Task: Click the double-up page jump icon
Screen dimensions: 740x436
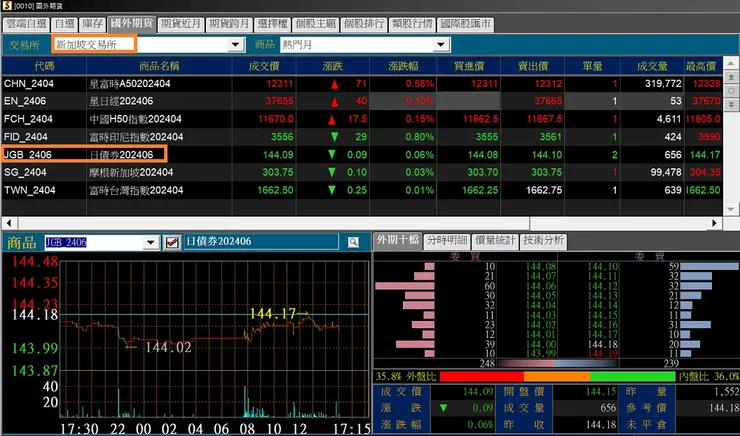Action: coord(731,77)
